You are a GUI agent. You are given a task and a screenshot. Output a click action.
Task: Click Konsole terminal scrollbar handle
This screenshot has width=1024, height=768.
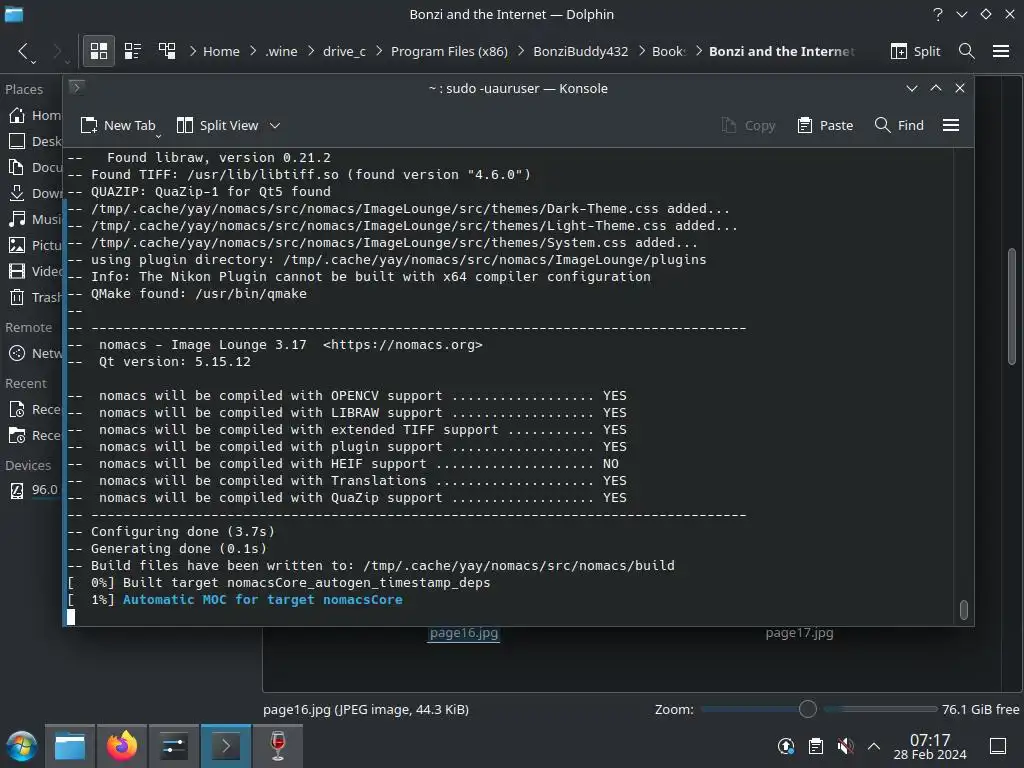point(964,609)
